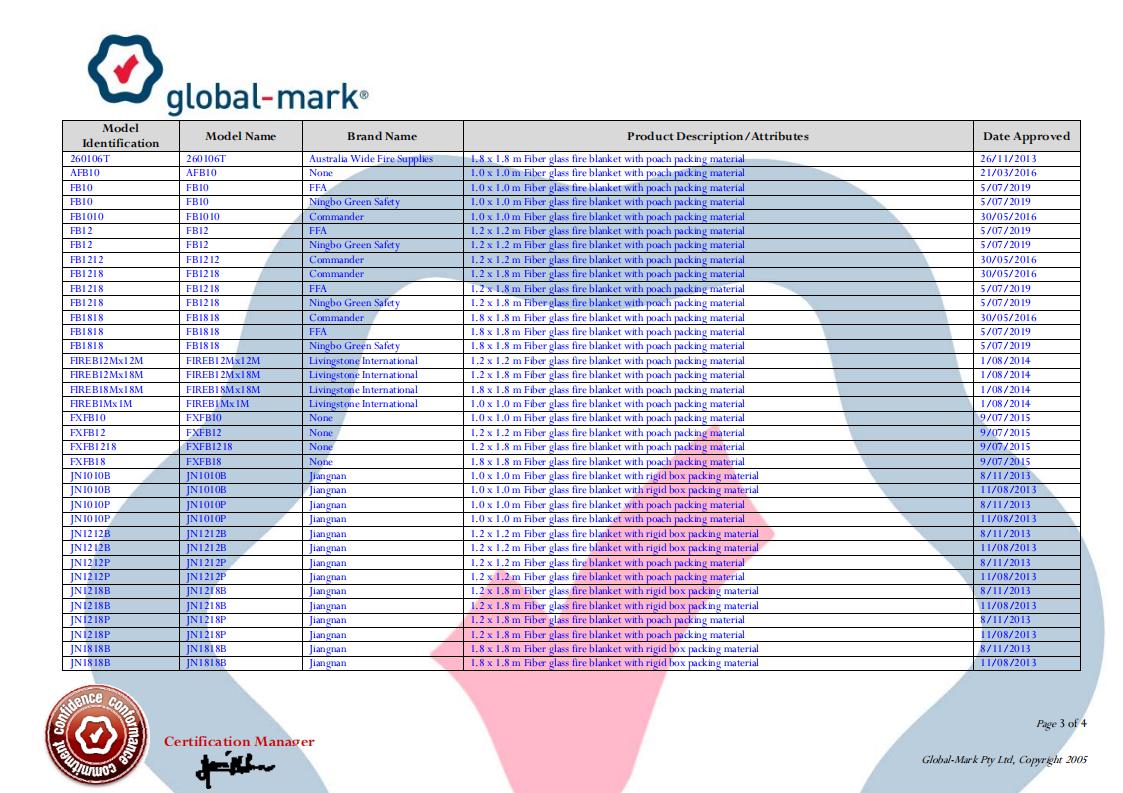This screenshot has height=793, width=1123.
Task: Select "FB1010" in the Model Identification column
Action: pos(87,216)
